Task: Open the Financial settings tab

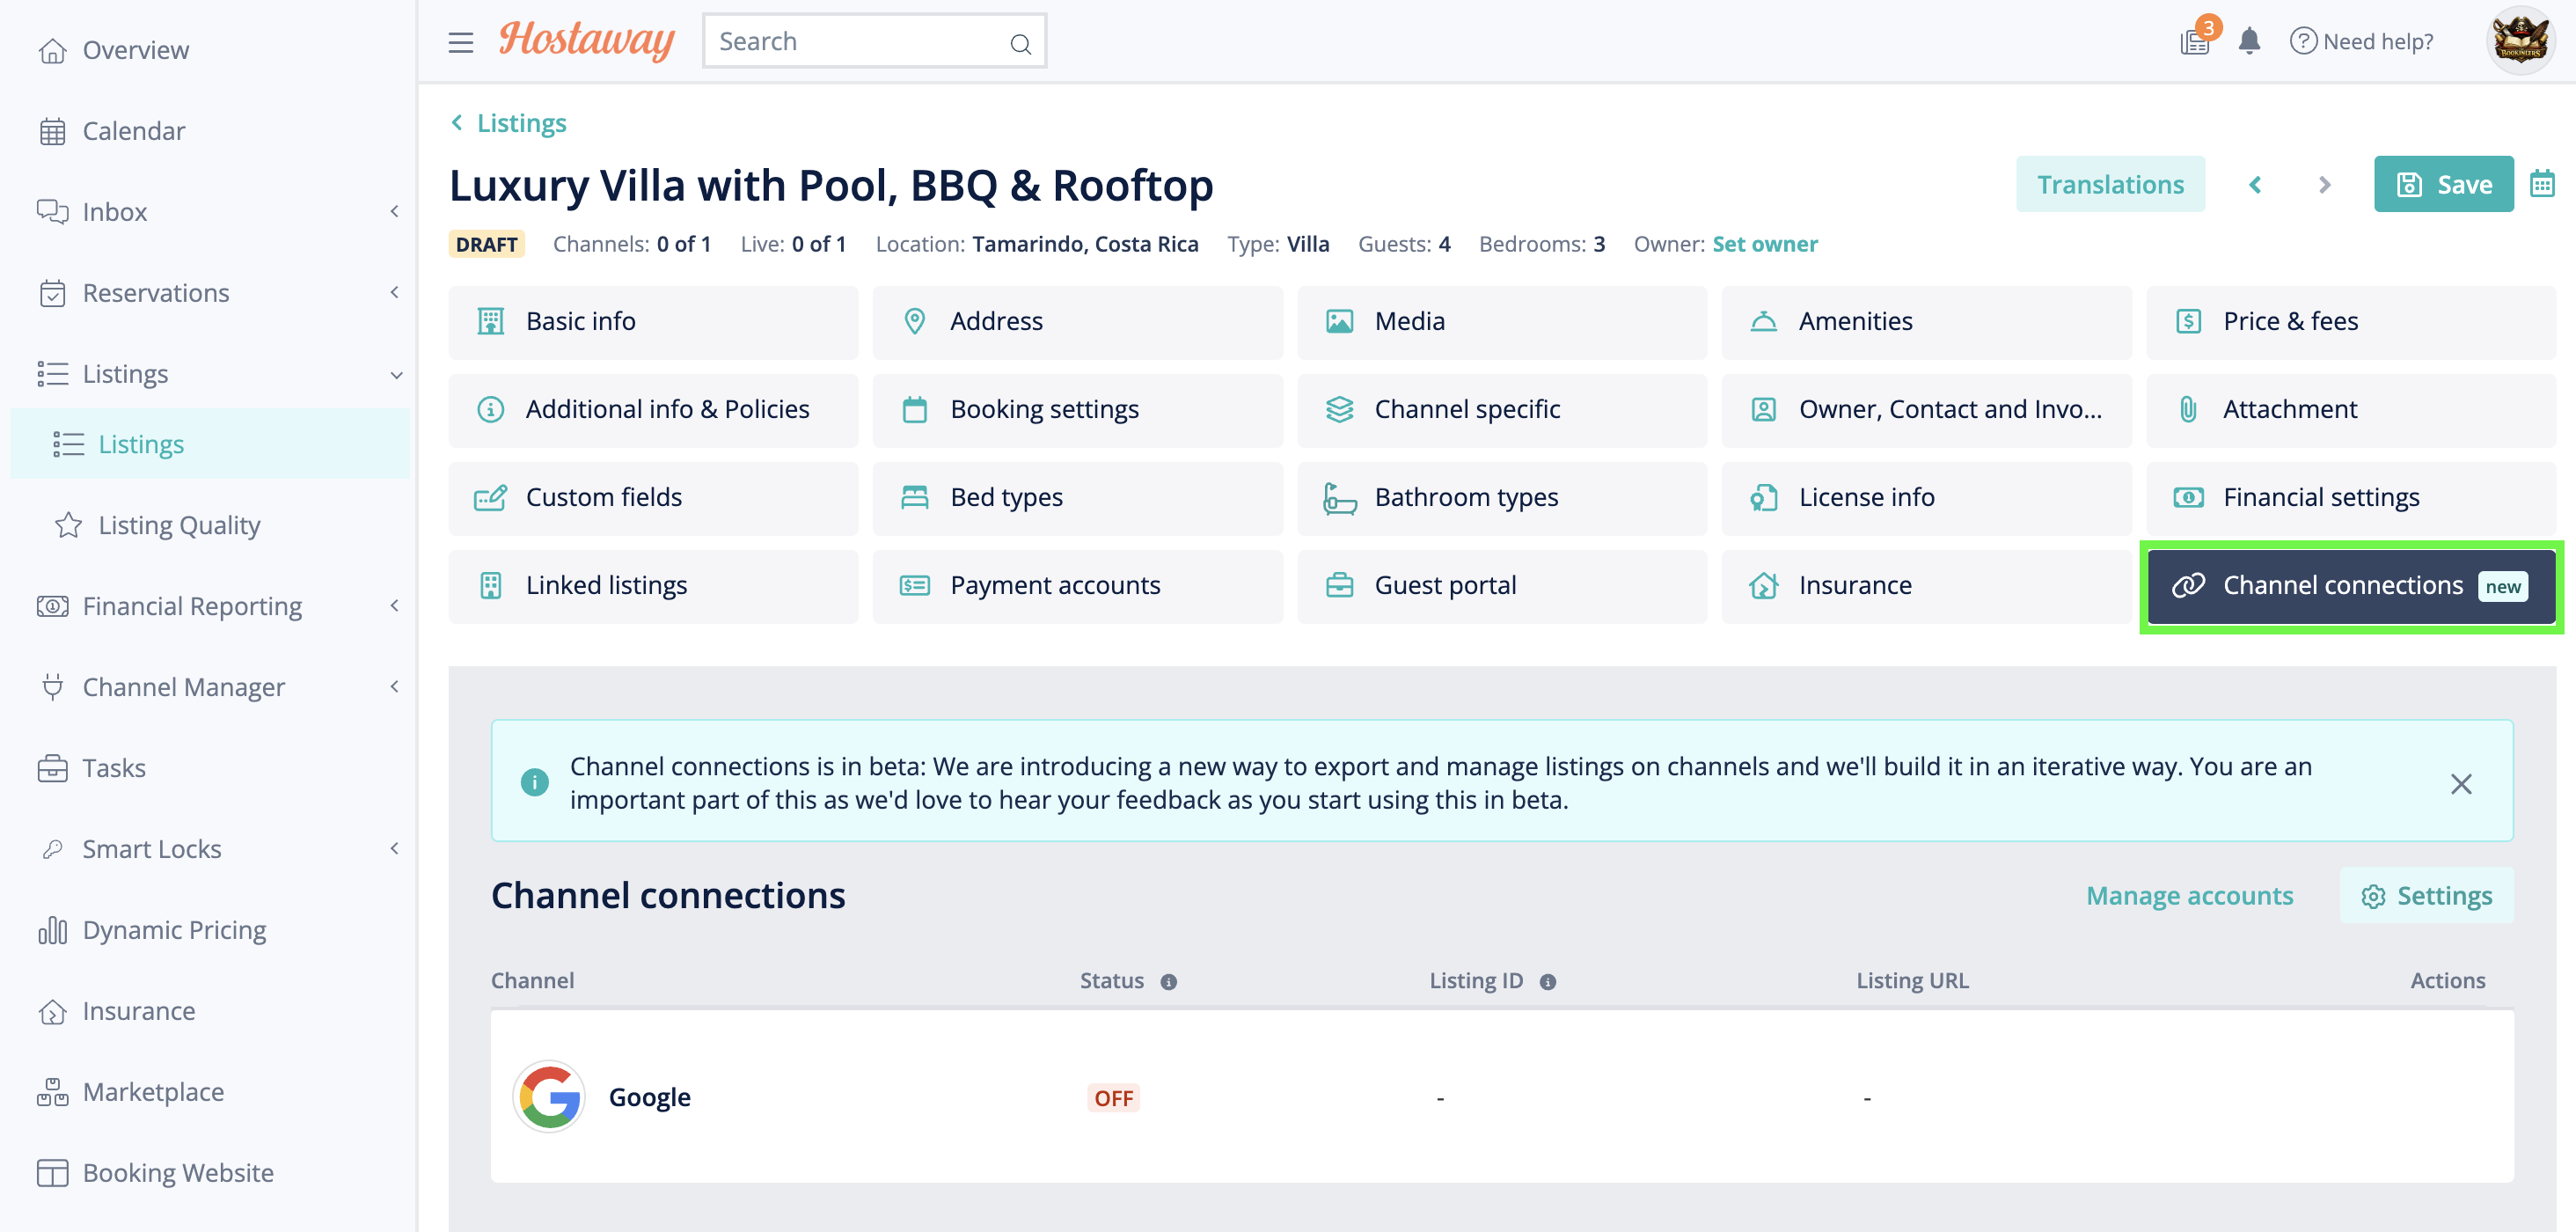Action: pos(2350,498)
